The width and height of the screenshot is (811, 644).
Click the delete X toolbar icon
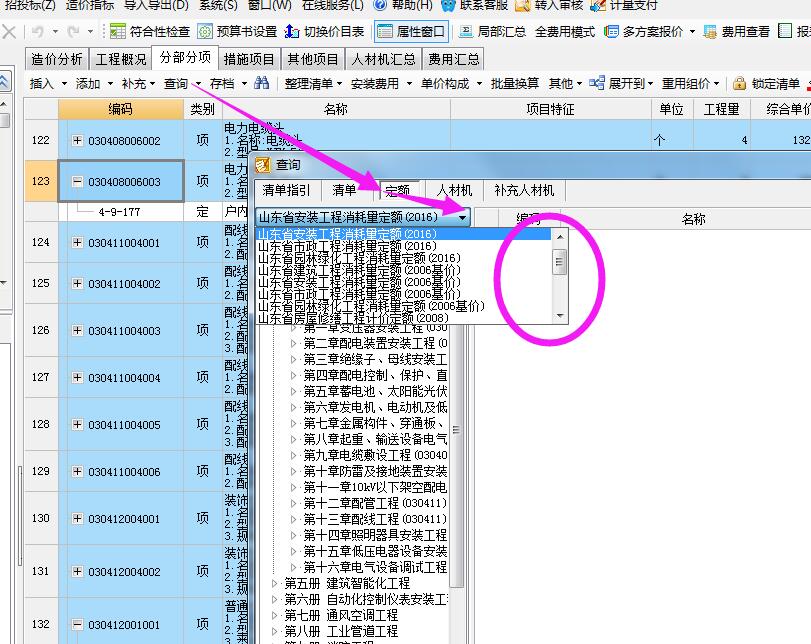[x=9, y=32]
